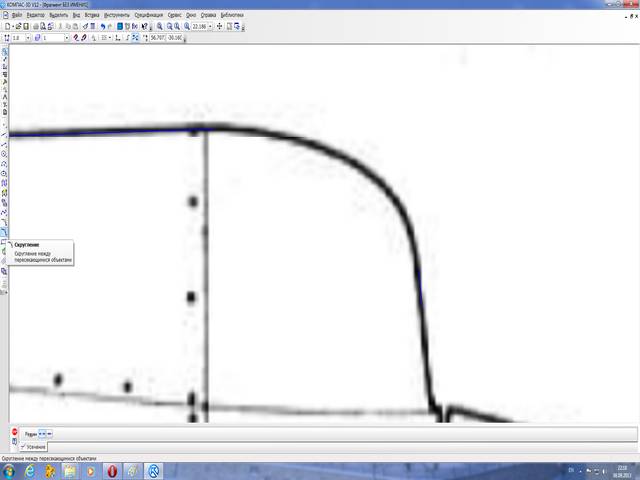Click the Windows Start button
Image resolution: width=640 pixels, height=480 pixels.
coord(8,470)
